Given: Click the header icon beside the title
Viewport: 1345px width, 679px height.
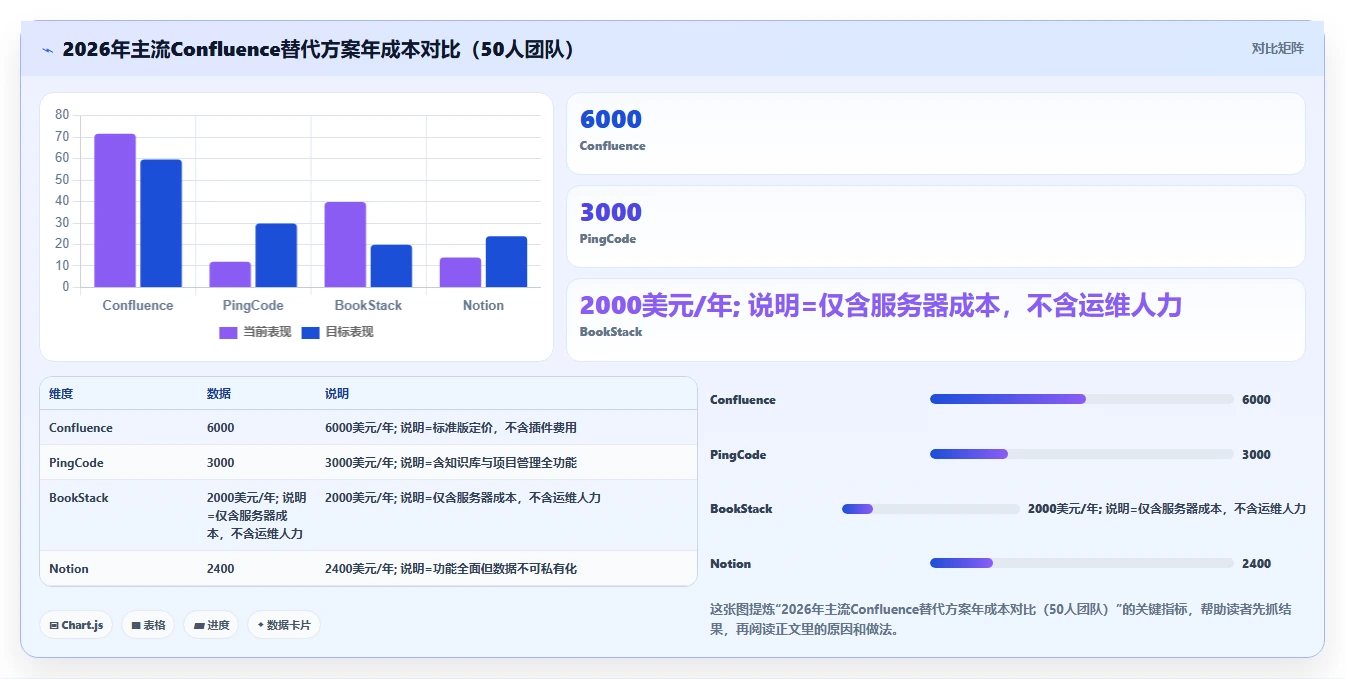Looking at the screenshot, I should pyautogui.click(x=47, y=50).
